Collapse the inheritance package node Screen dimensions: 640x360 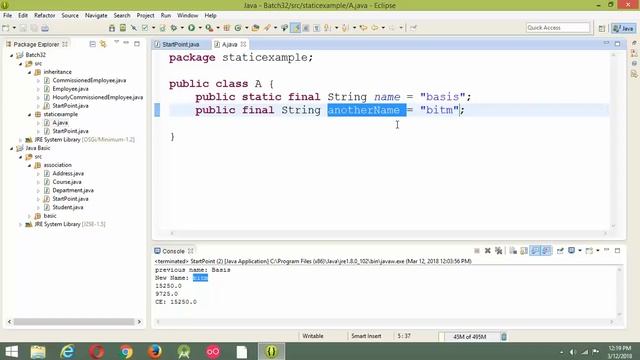(x=29, y=72)
